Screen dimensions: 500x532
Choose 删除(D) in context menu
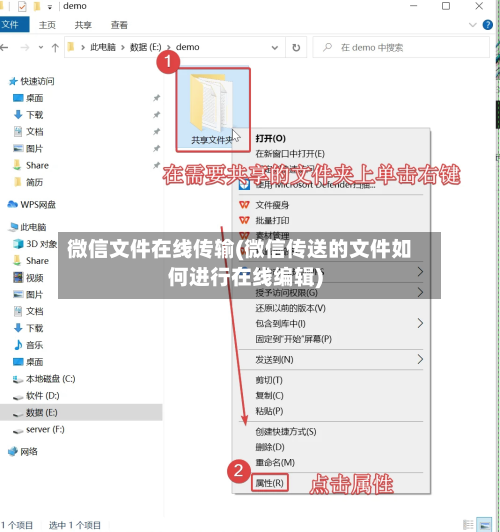(270, 447)
